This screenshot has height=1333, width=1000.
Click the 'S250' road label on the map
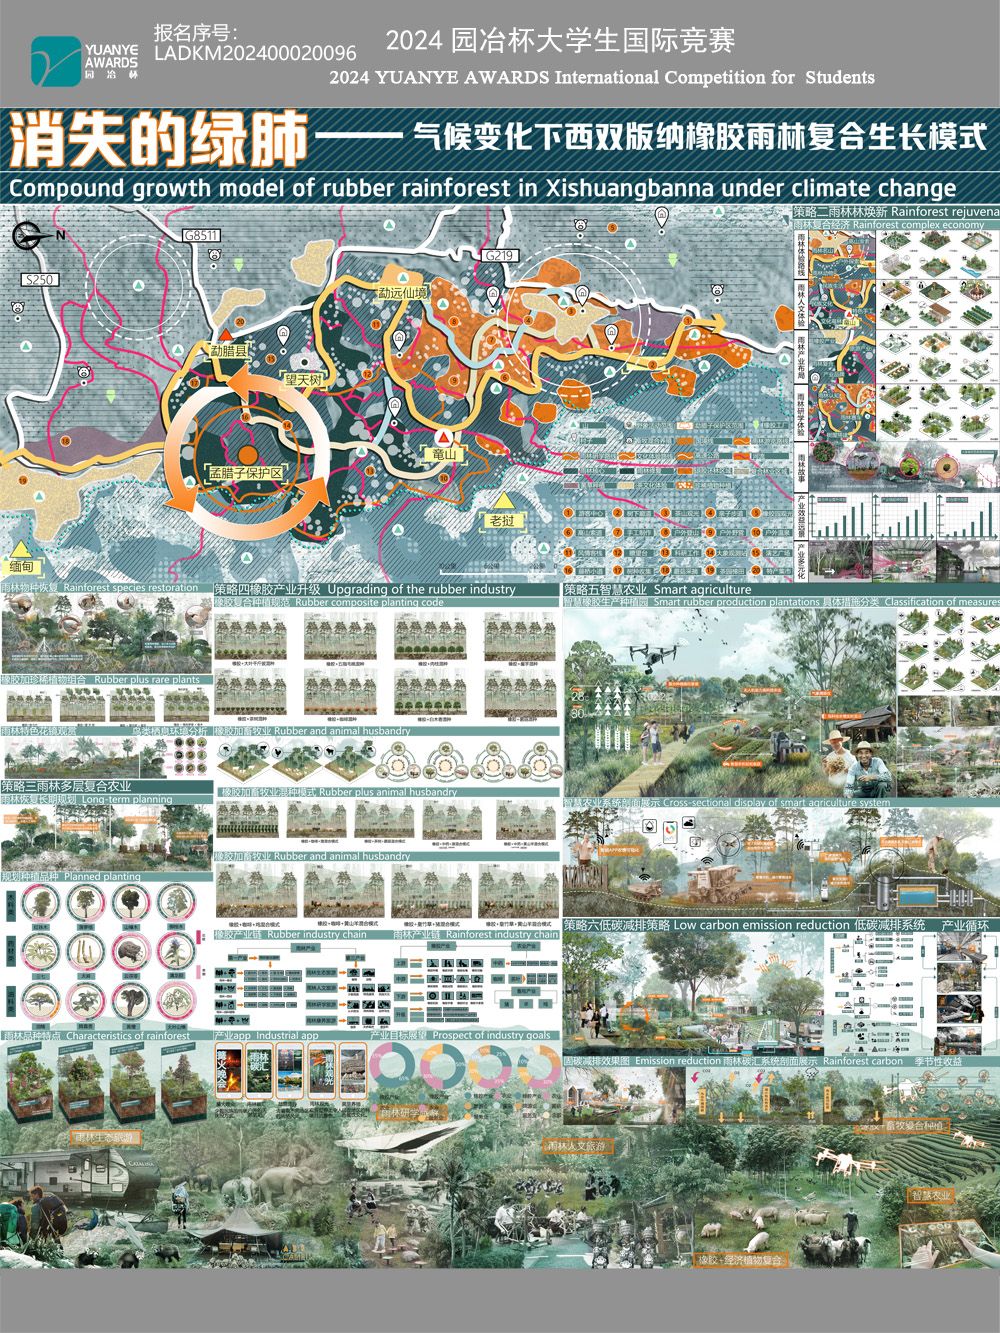[x=40, y=280]
